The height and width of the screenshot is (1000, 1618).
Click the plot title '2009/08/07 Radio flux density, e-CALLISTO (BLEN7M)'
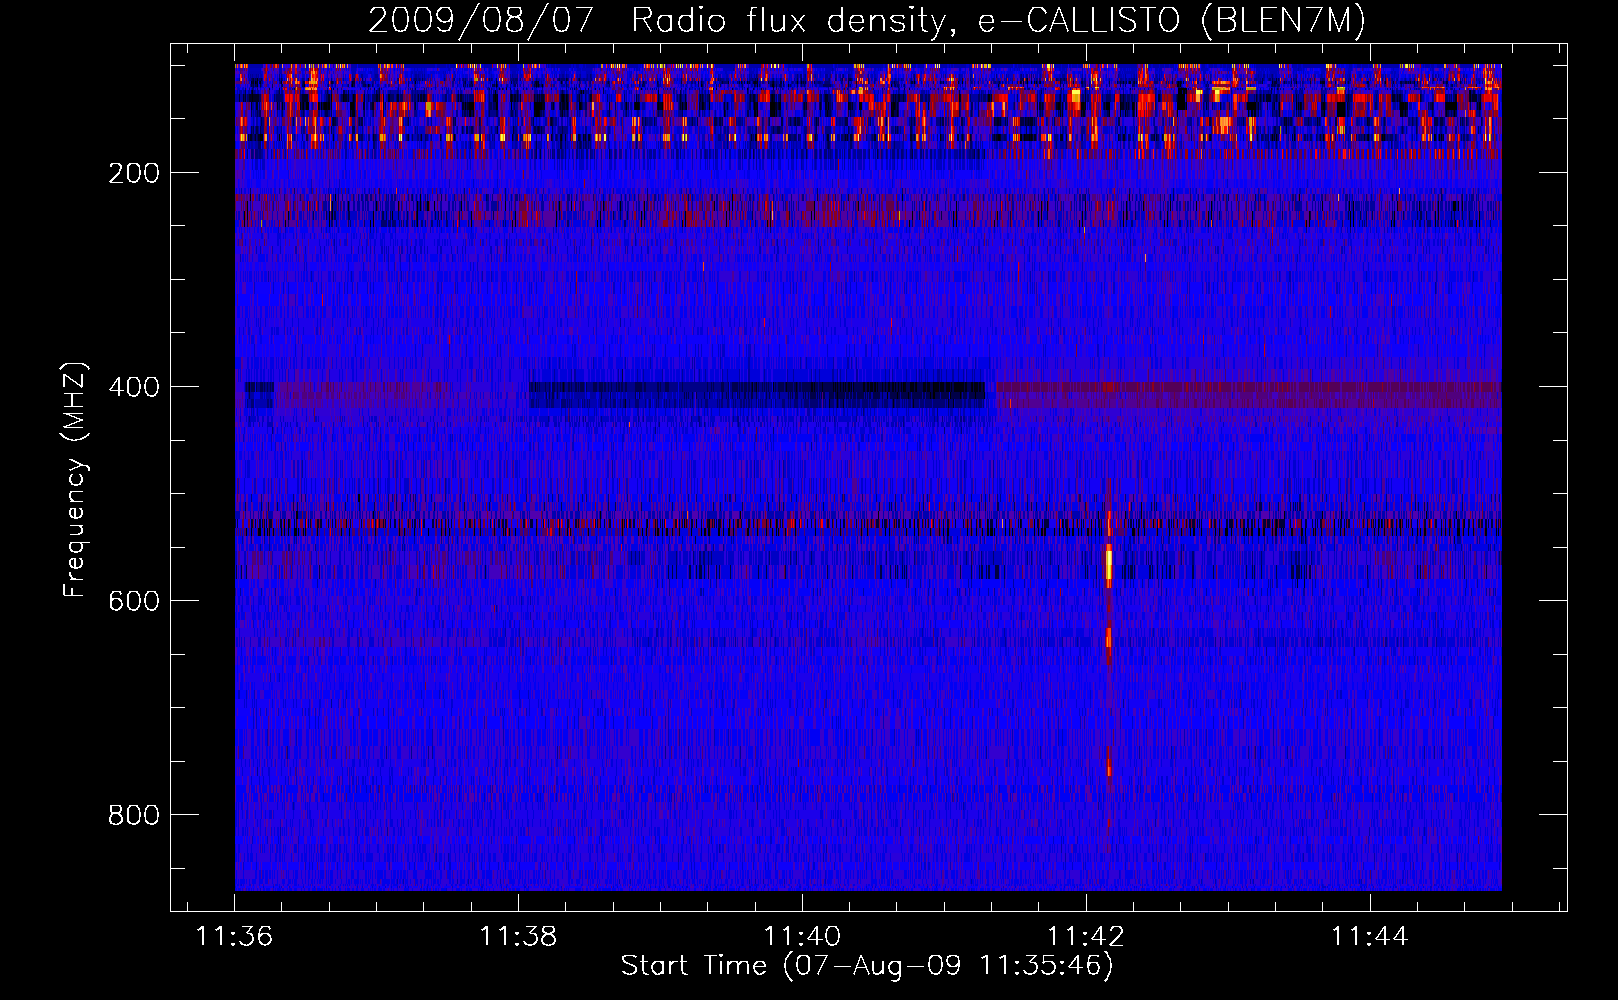point(867,20)
